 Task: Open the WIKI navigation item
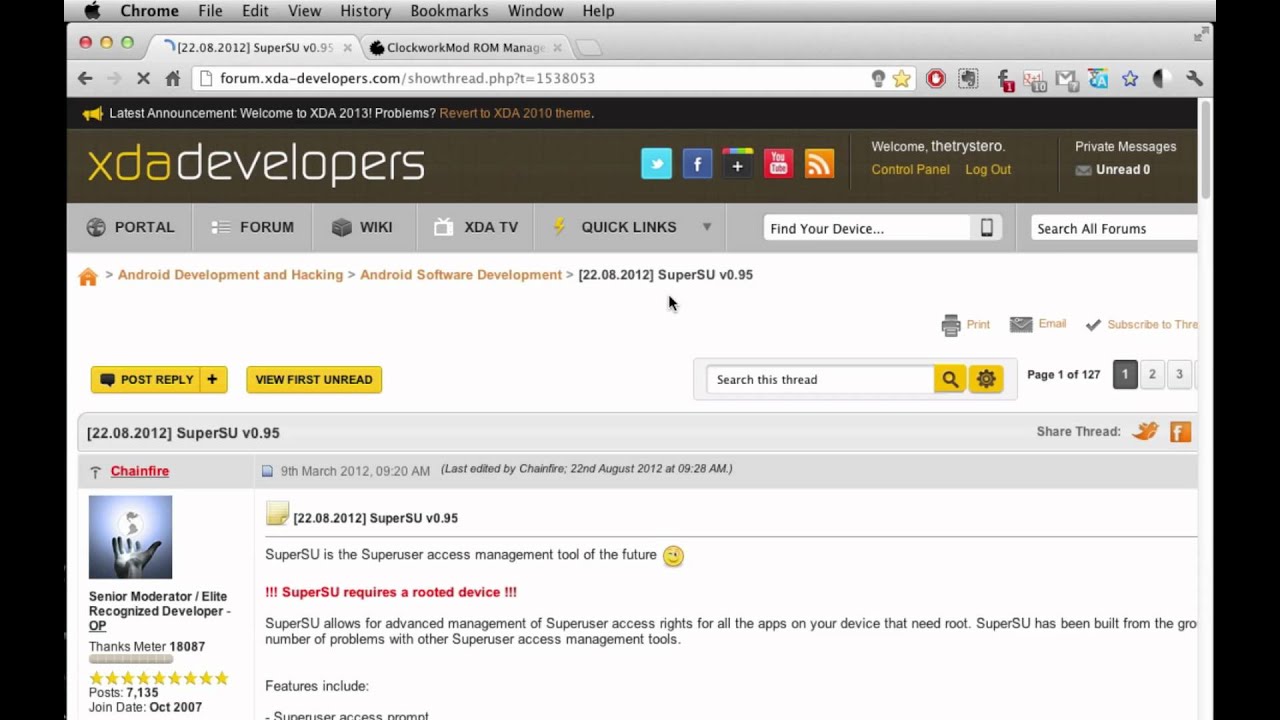click(362, 227)
